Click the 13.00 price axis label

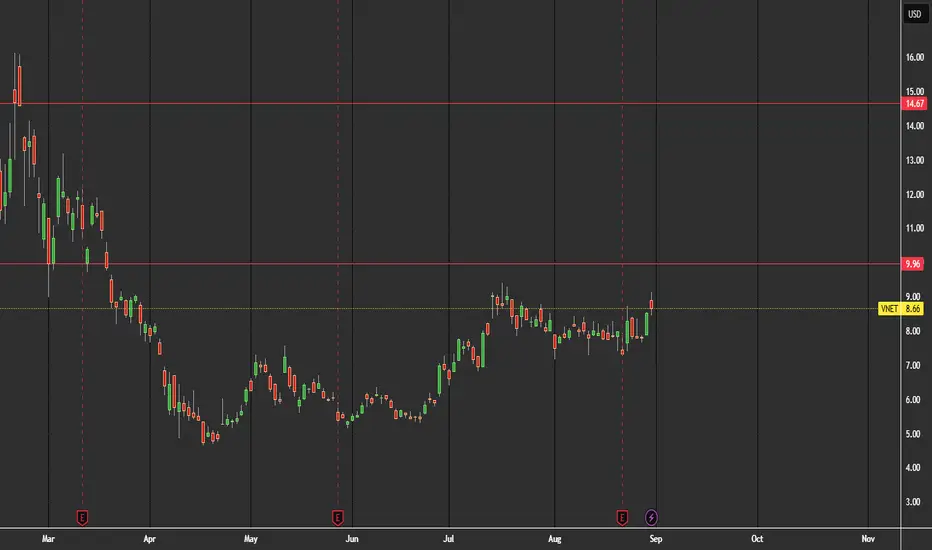(x=915, y=160)
